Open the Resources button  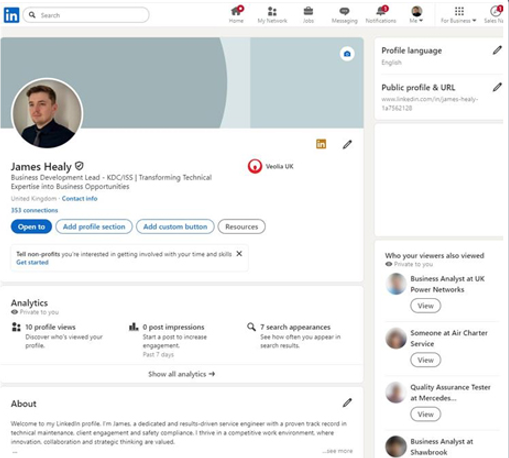point(242,227)
